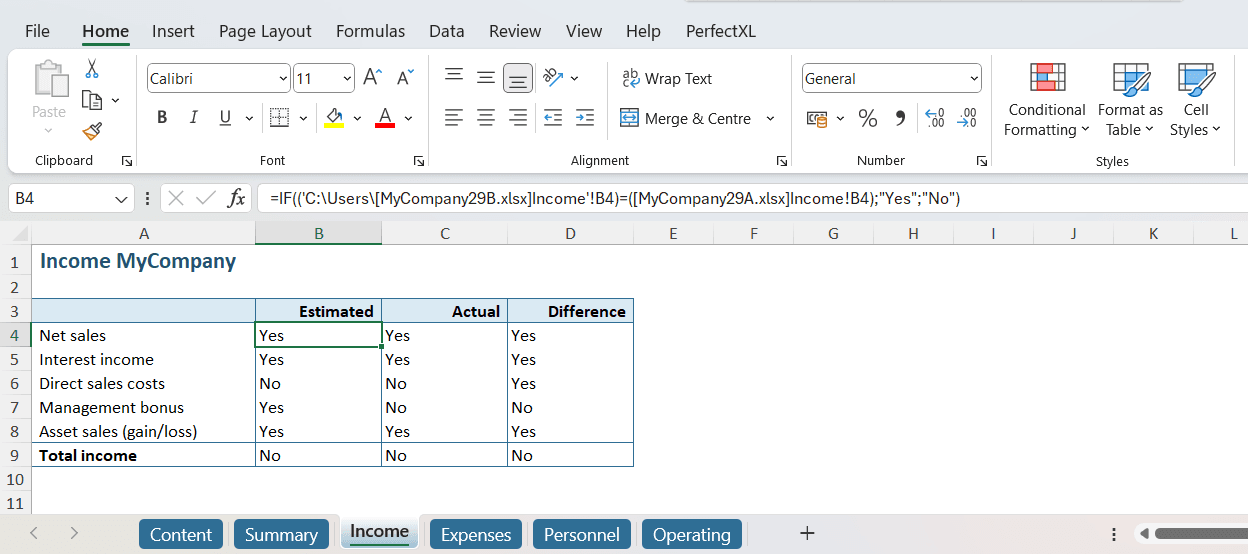This screenshot has height=554, width=1248.
Task: Click the Paste clipboard icon
Action: (x=49, y=79)
